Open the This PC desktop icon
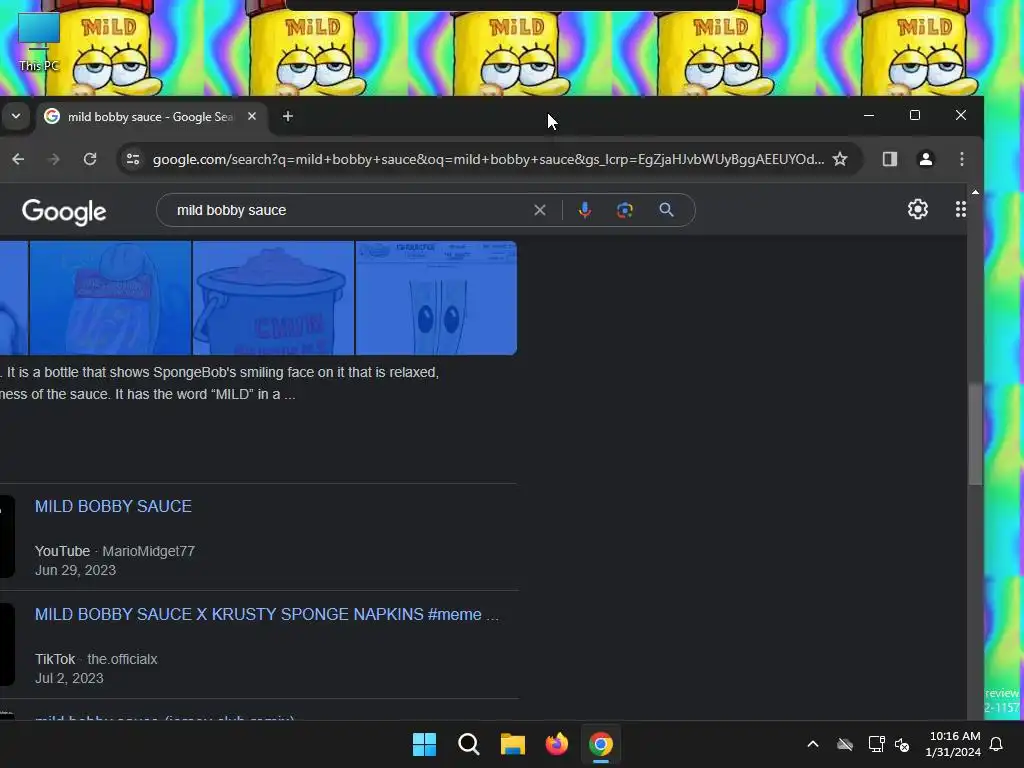Viewport: 1024px width, 768px height. click(39, 42)
